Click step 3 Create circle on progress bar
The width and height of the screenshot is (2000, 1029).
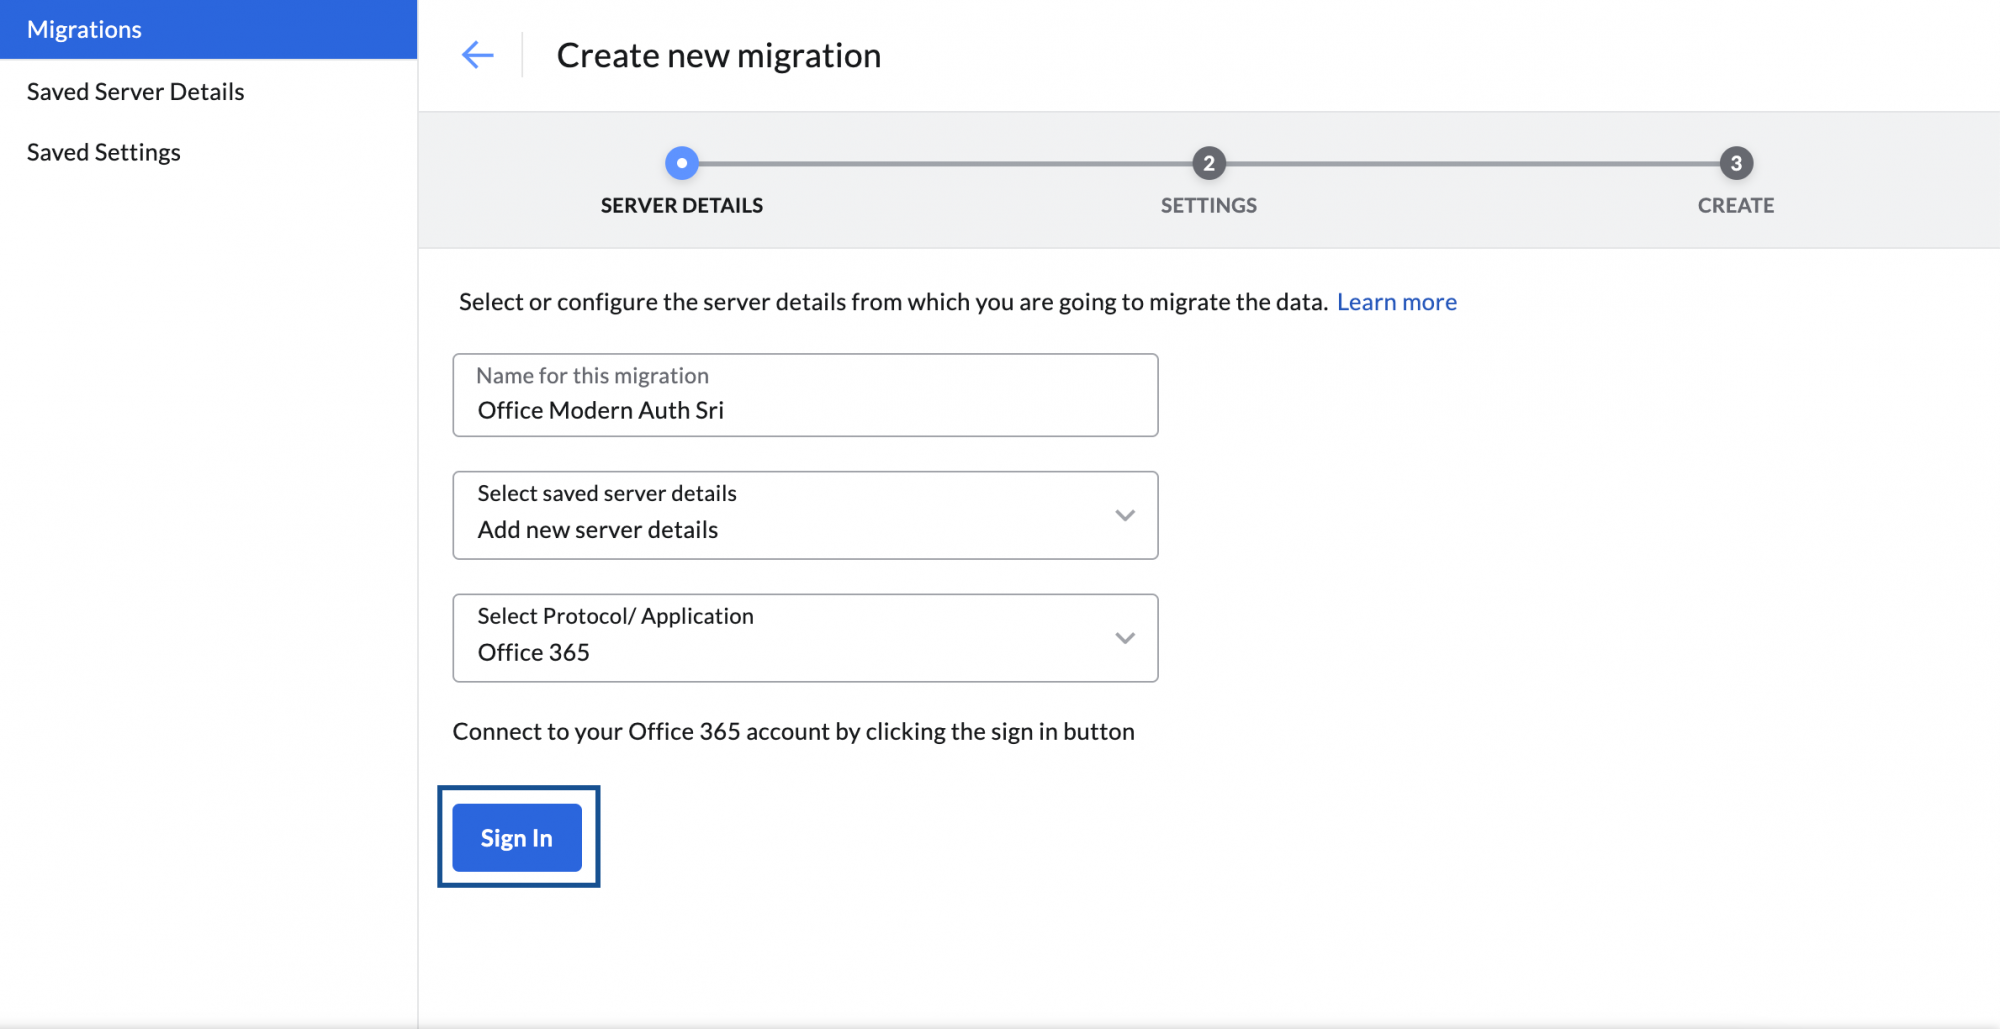1735,163
